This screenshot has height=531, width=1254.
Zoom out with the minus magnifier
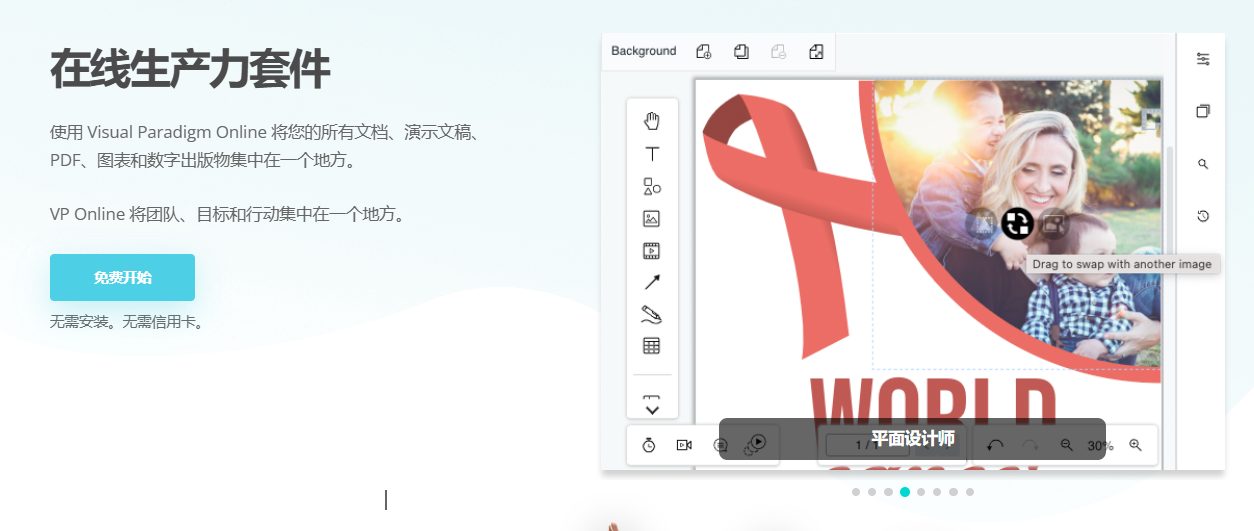(x=1066, y=445)
